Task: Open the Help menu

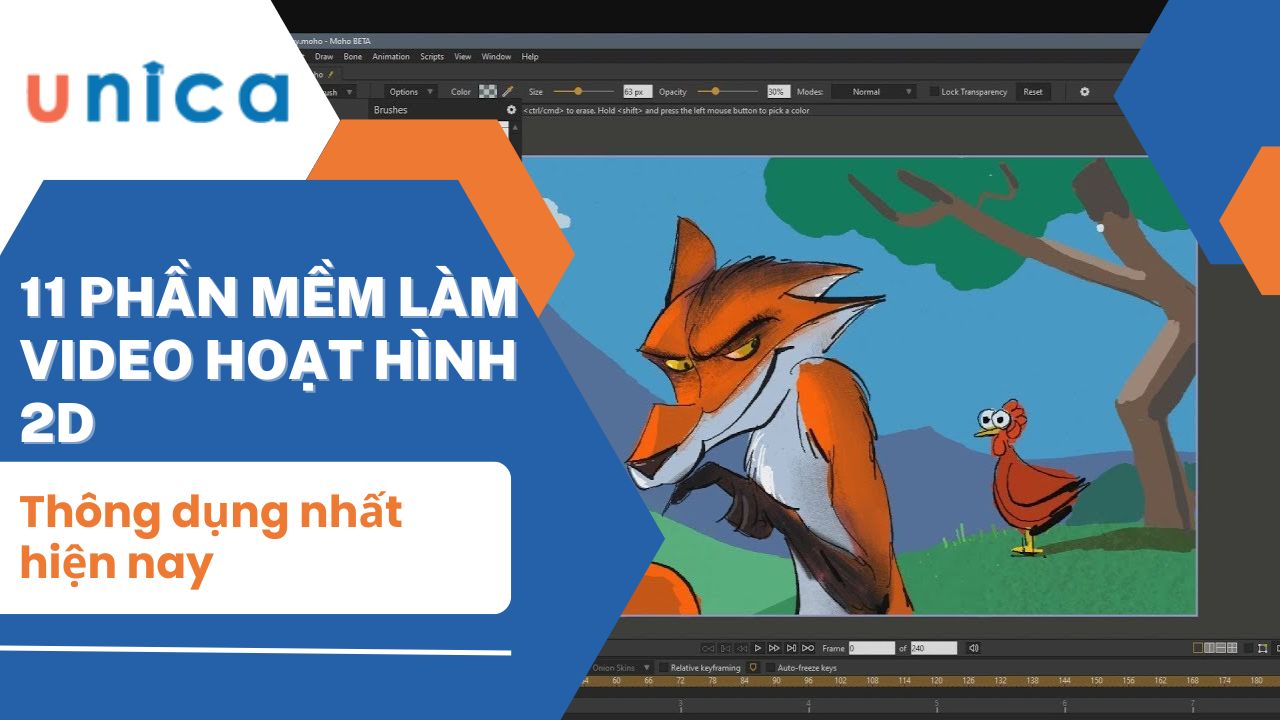Action: [530, 57]
